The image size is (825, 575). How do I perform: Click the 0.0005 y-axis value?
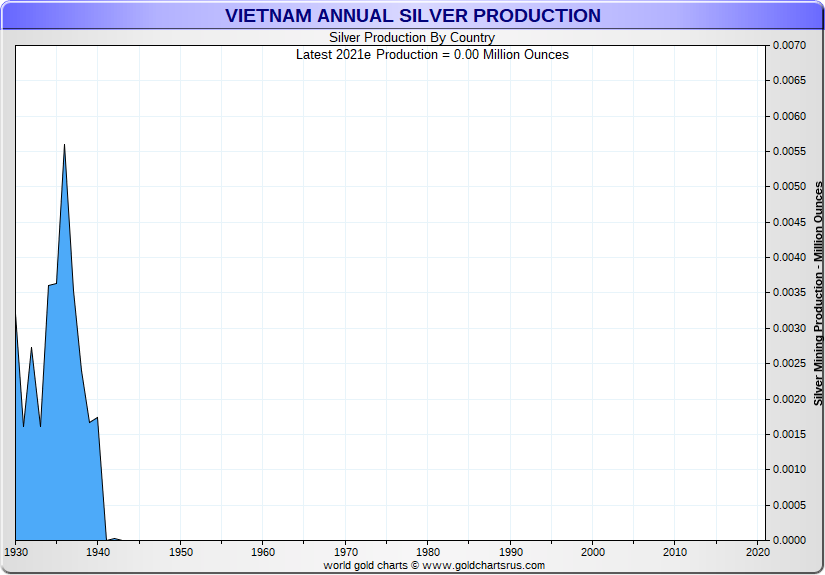(x=789, y=505)
